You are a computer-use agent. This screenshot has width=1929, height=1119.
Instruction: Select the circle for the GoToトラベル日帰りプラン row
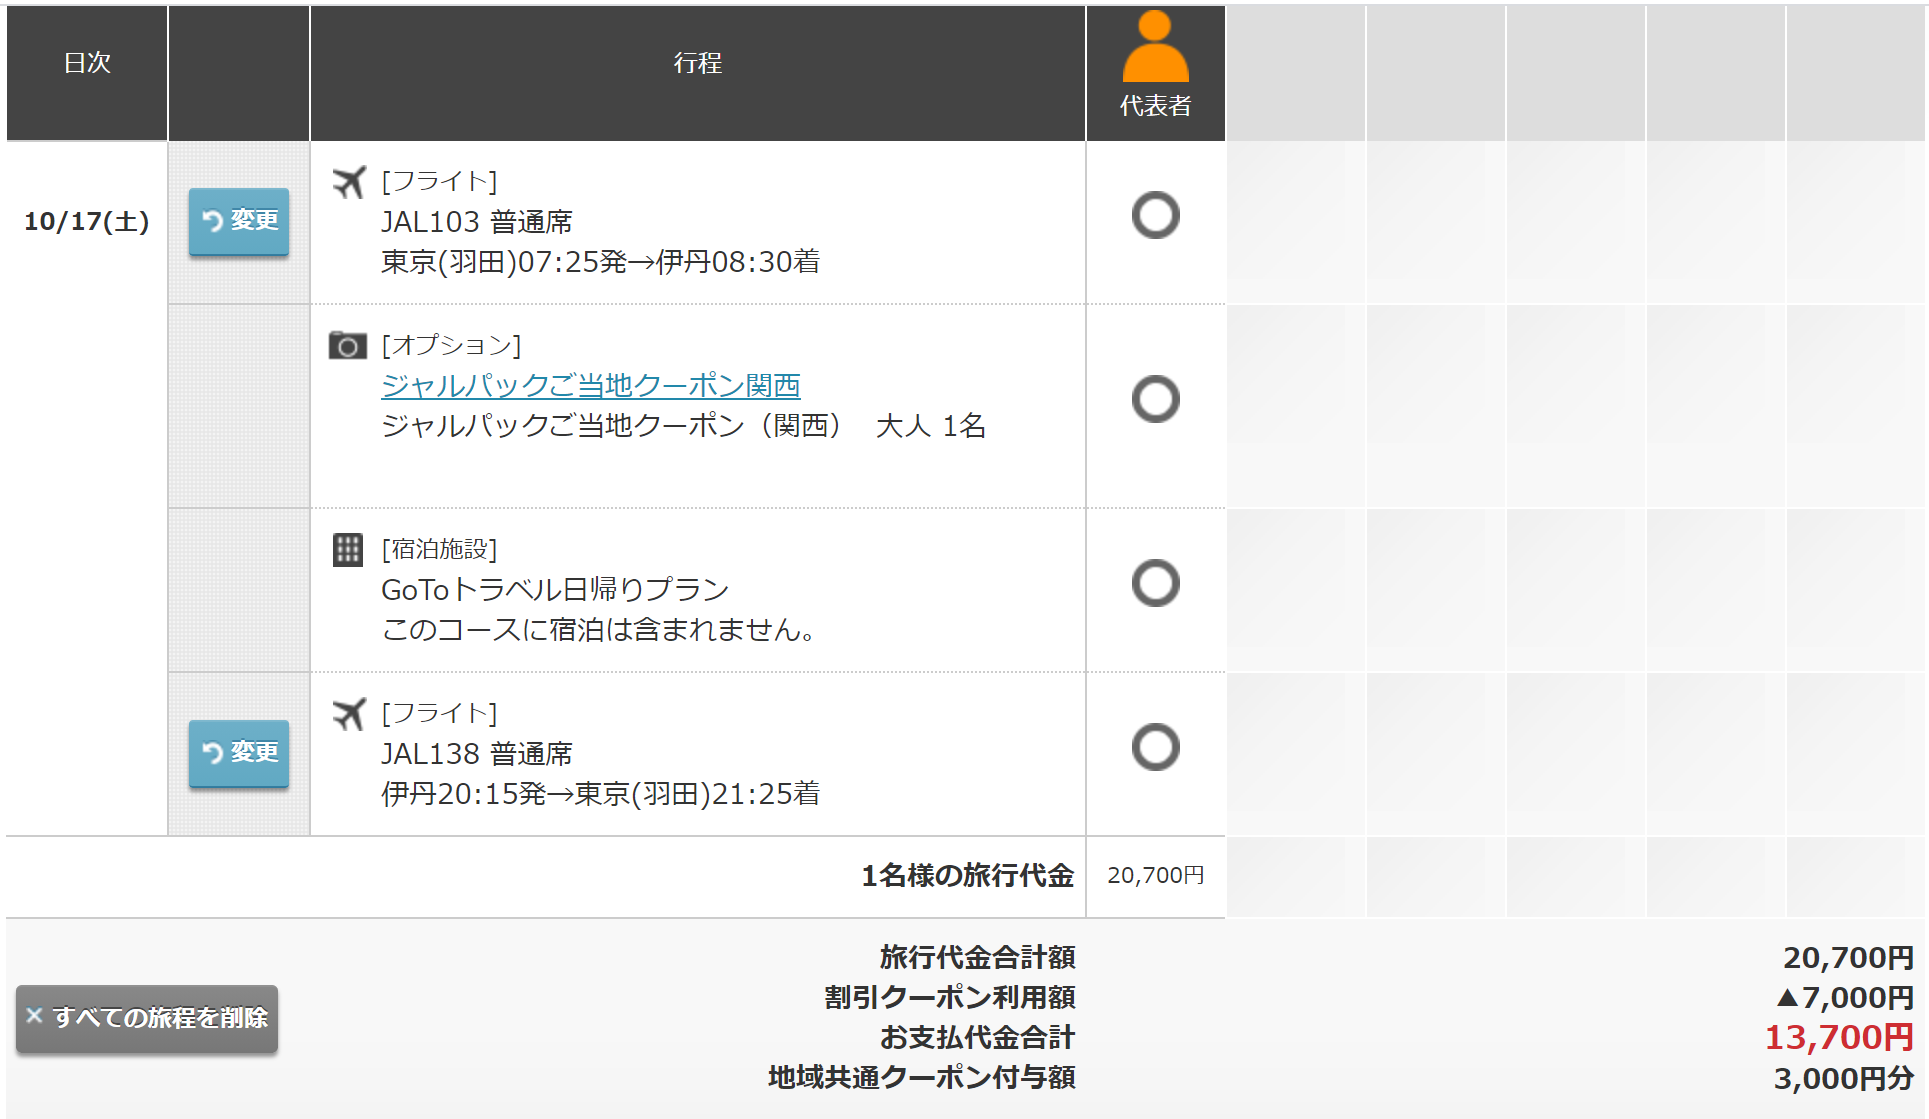click(1155, 583)
